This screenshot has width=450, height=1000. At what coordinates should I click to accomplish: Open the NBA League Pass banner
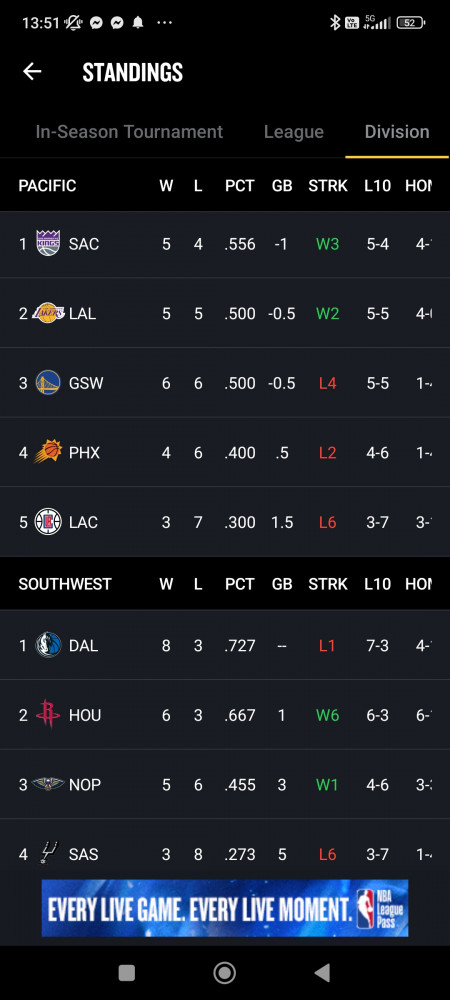tap(225, 908)
